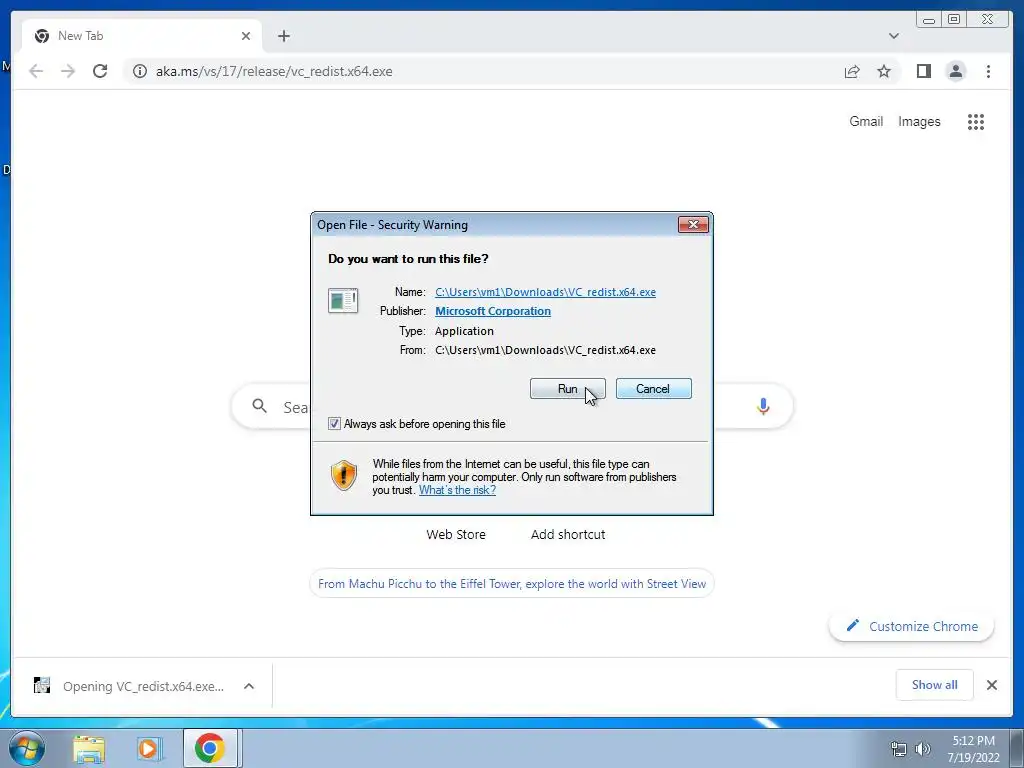
Task: Go back with Chrome's back arrow
Action: coord(36,71)
